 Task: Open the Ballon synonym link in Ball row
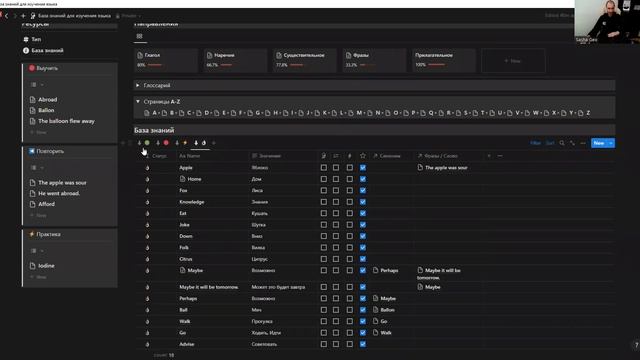tap(384, 310)
